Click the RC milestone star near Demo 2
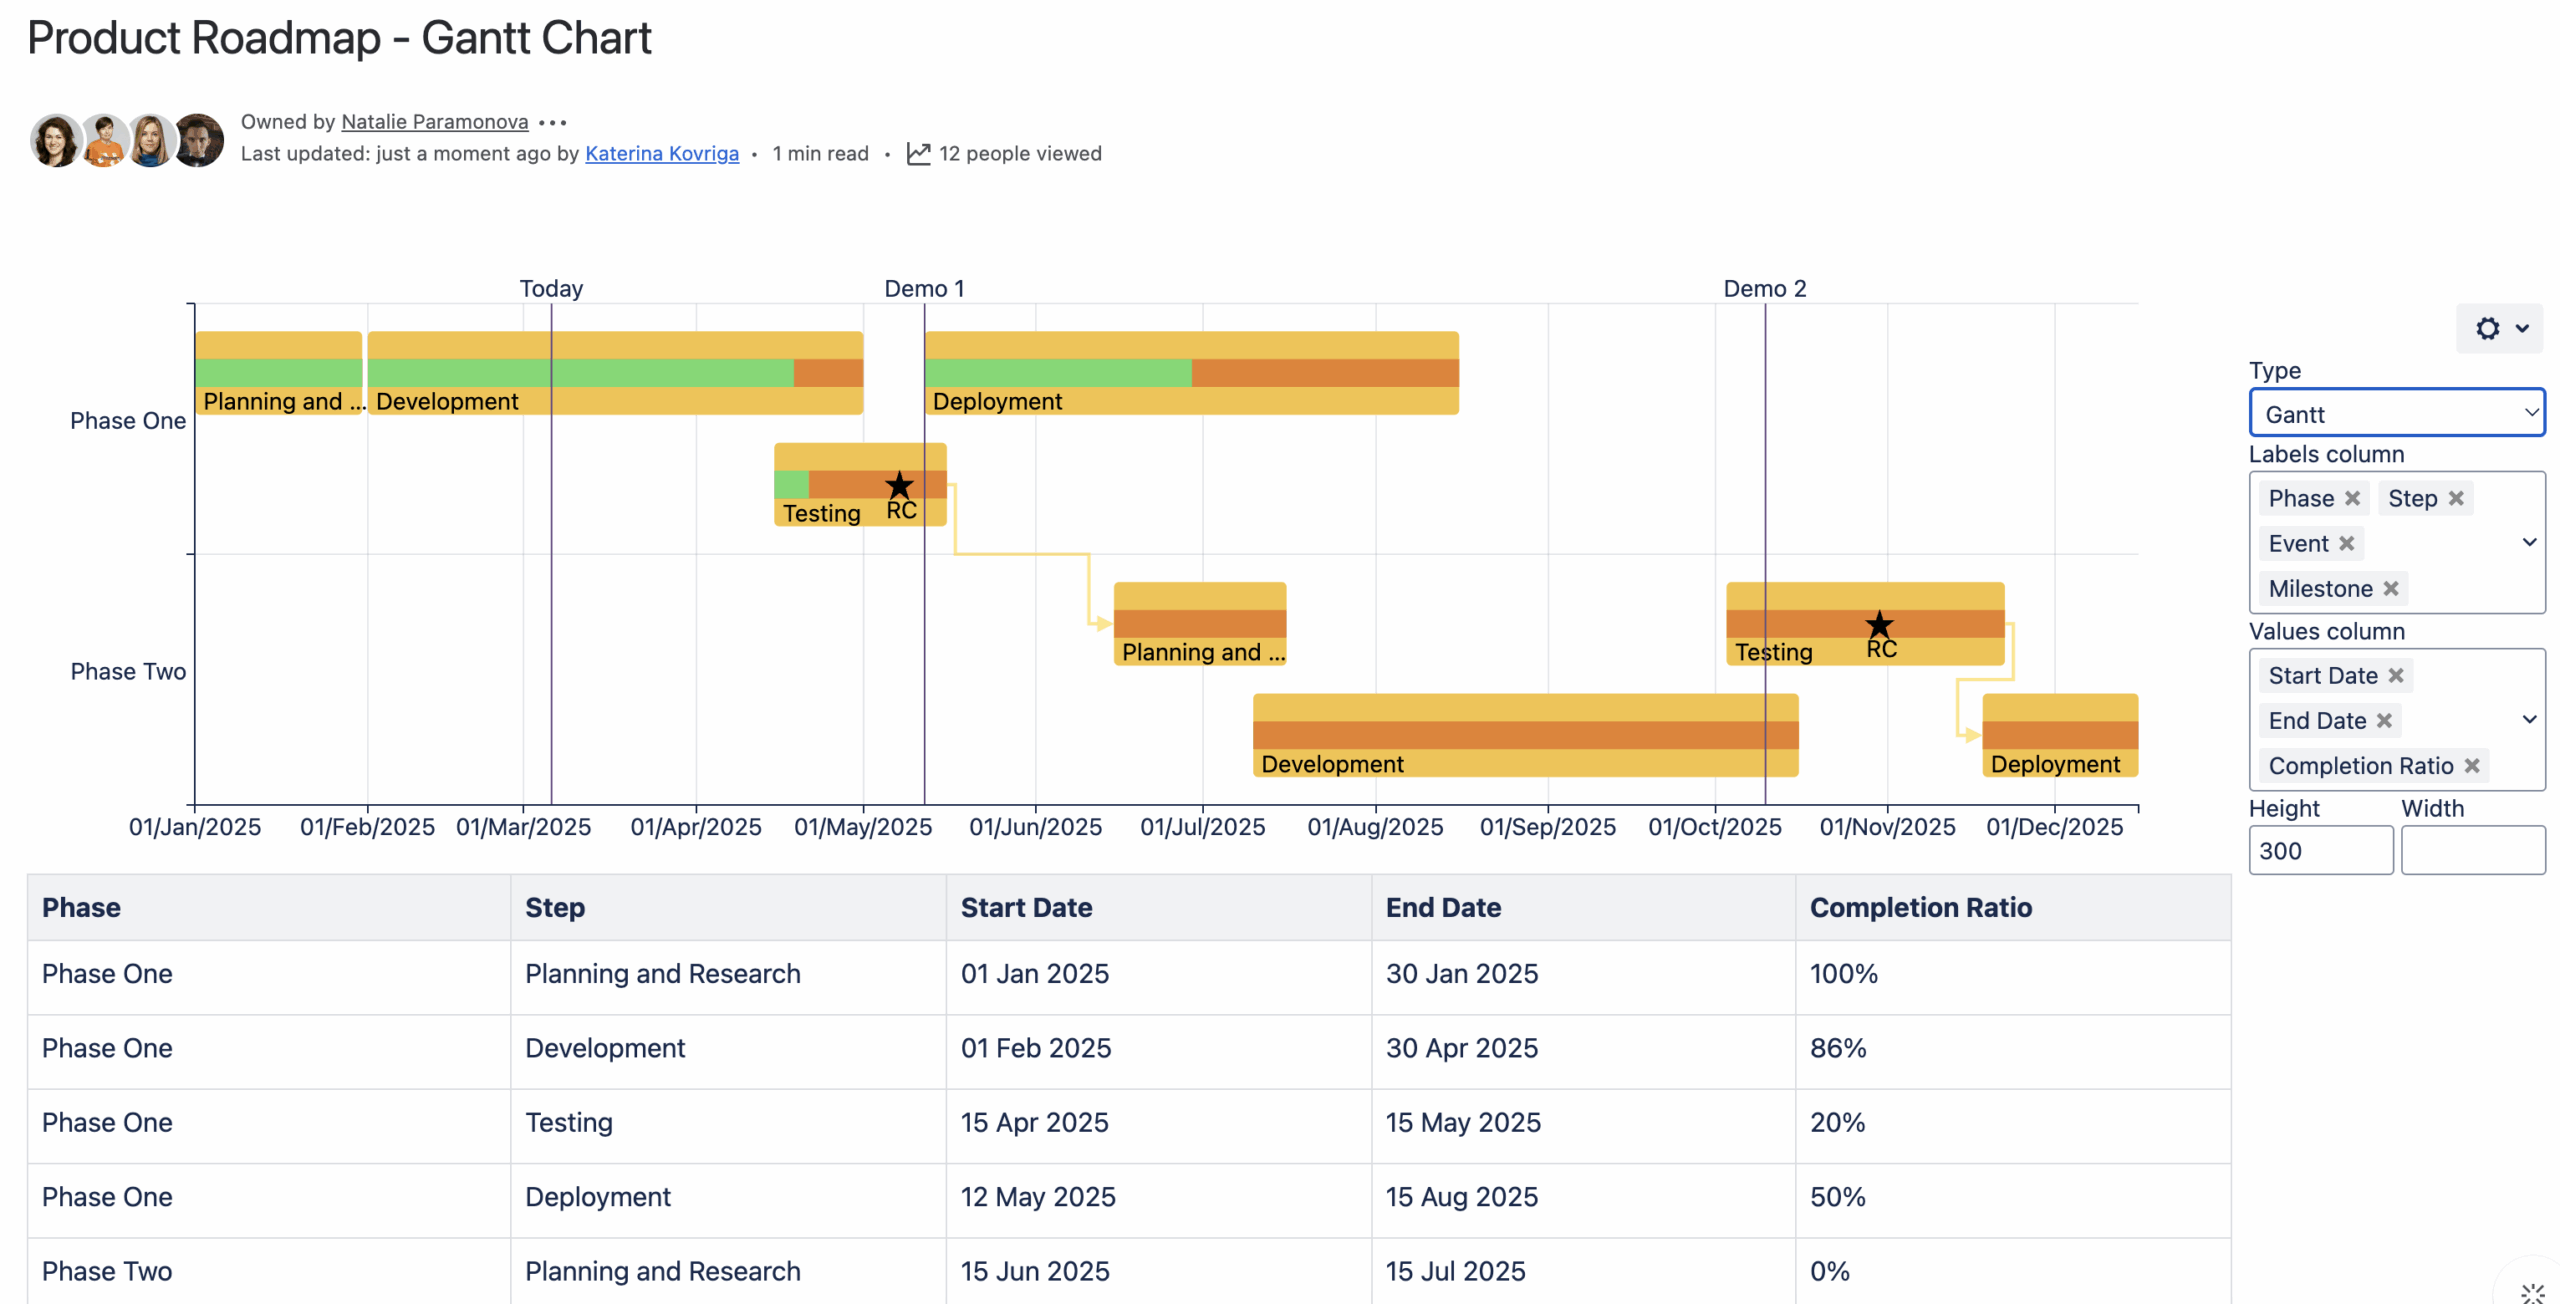Viewport: 2560px width, 1304px height. [x=1879, y=625]
